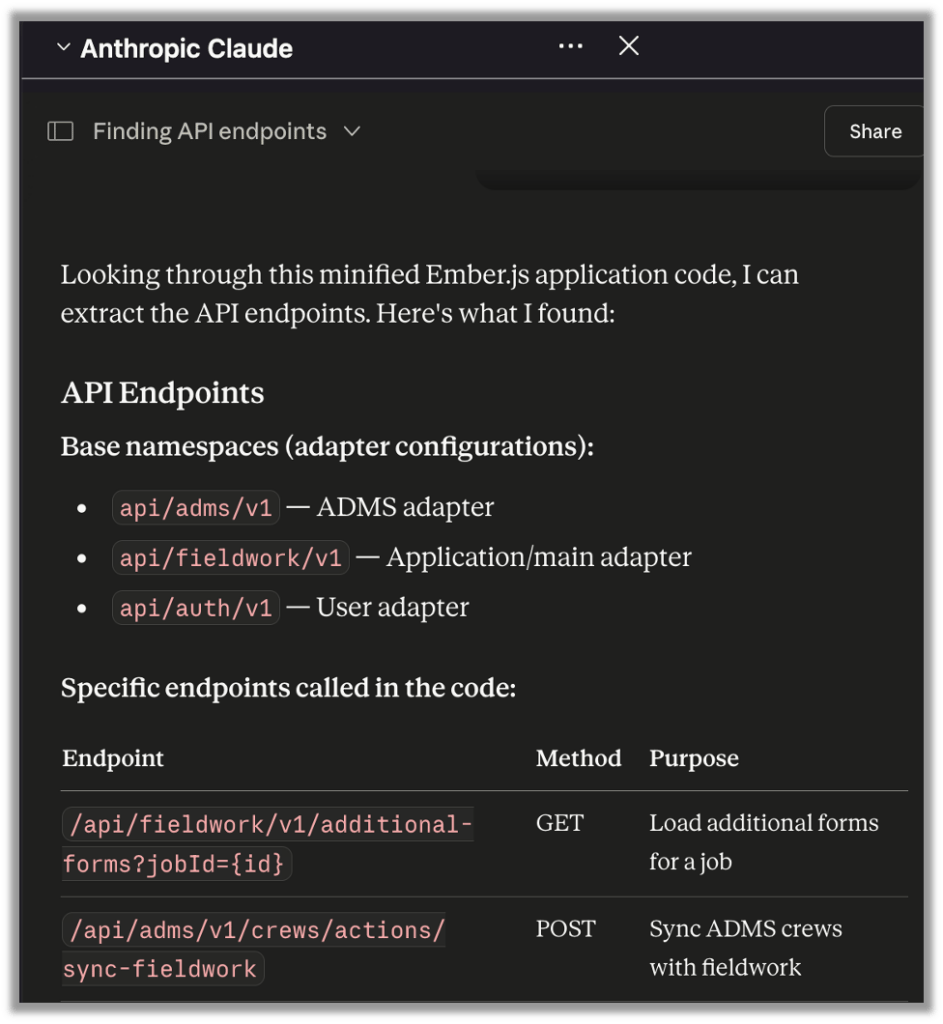Select the additional-forms?jobId endpoint cell
Screen dimensions: 943x1024
coord(268,844)
